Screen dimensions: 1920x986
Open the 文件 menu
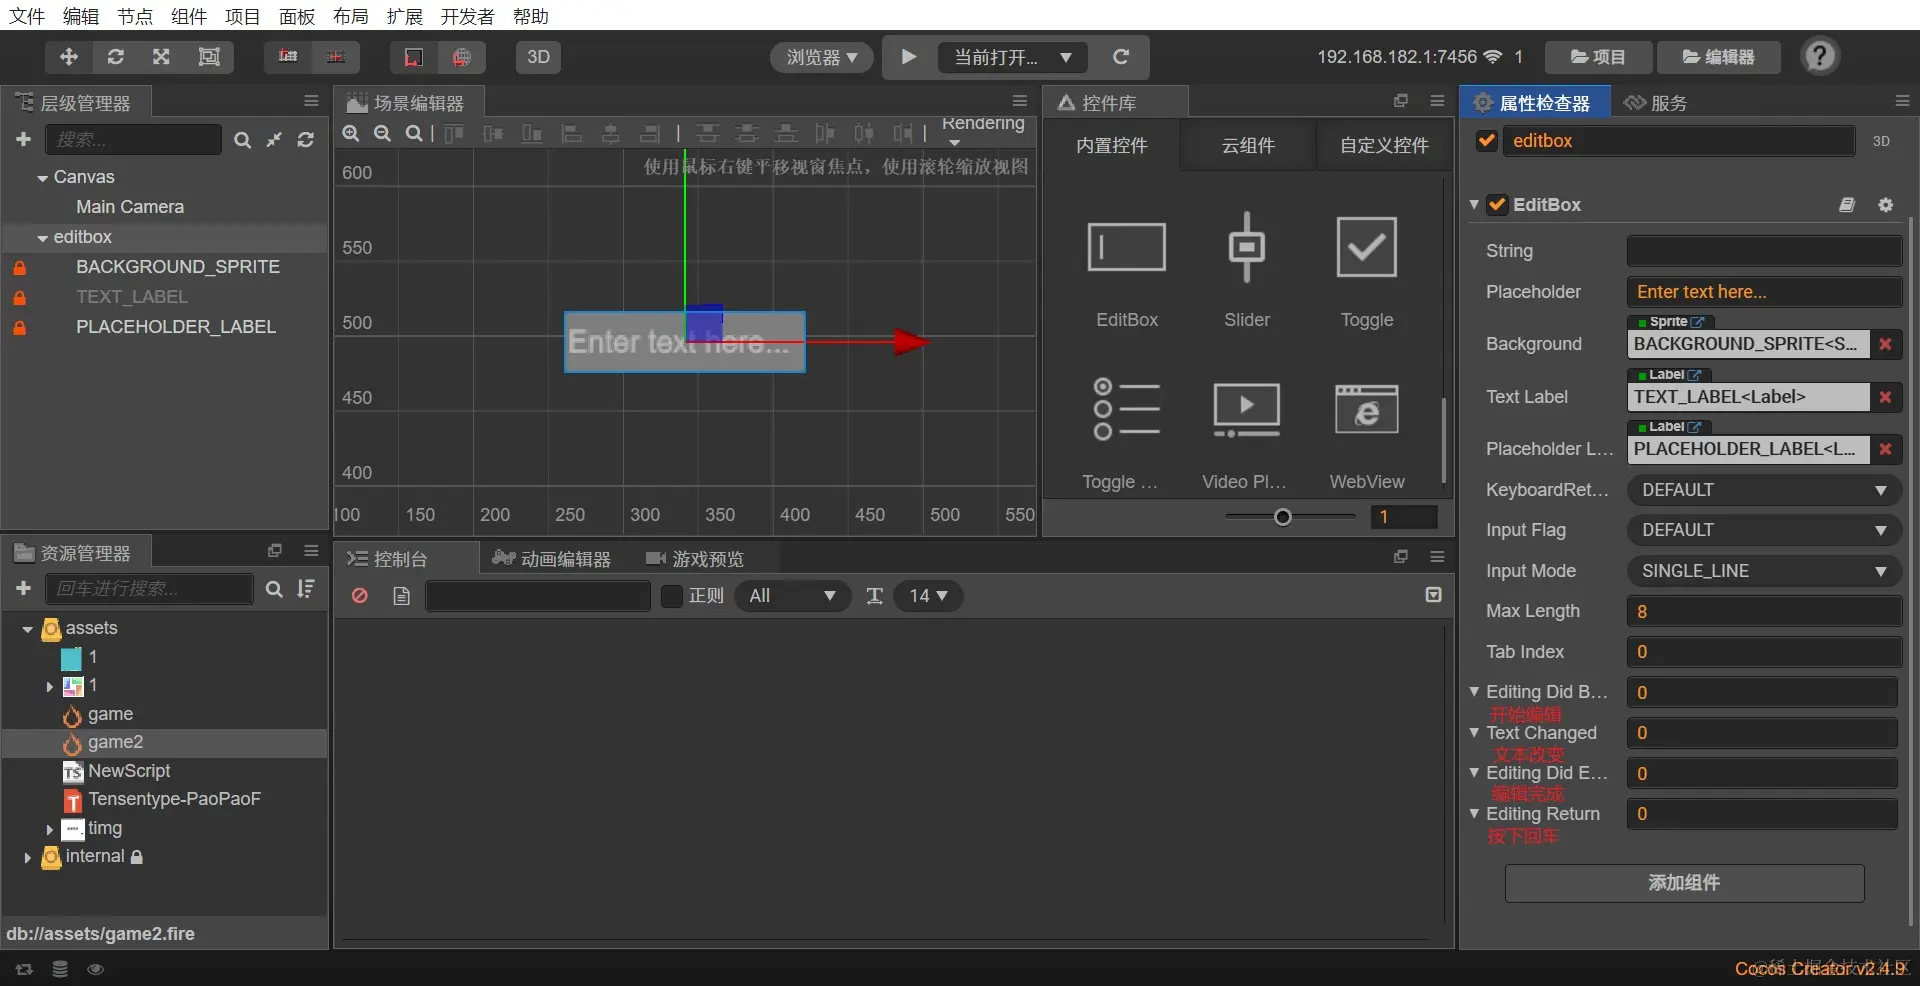[x=27, y=16]
